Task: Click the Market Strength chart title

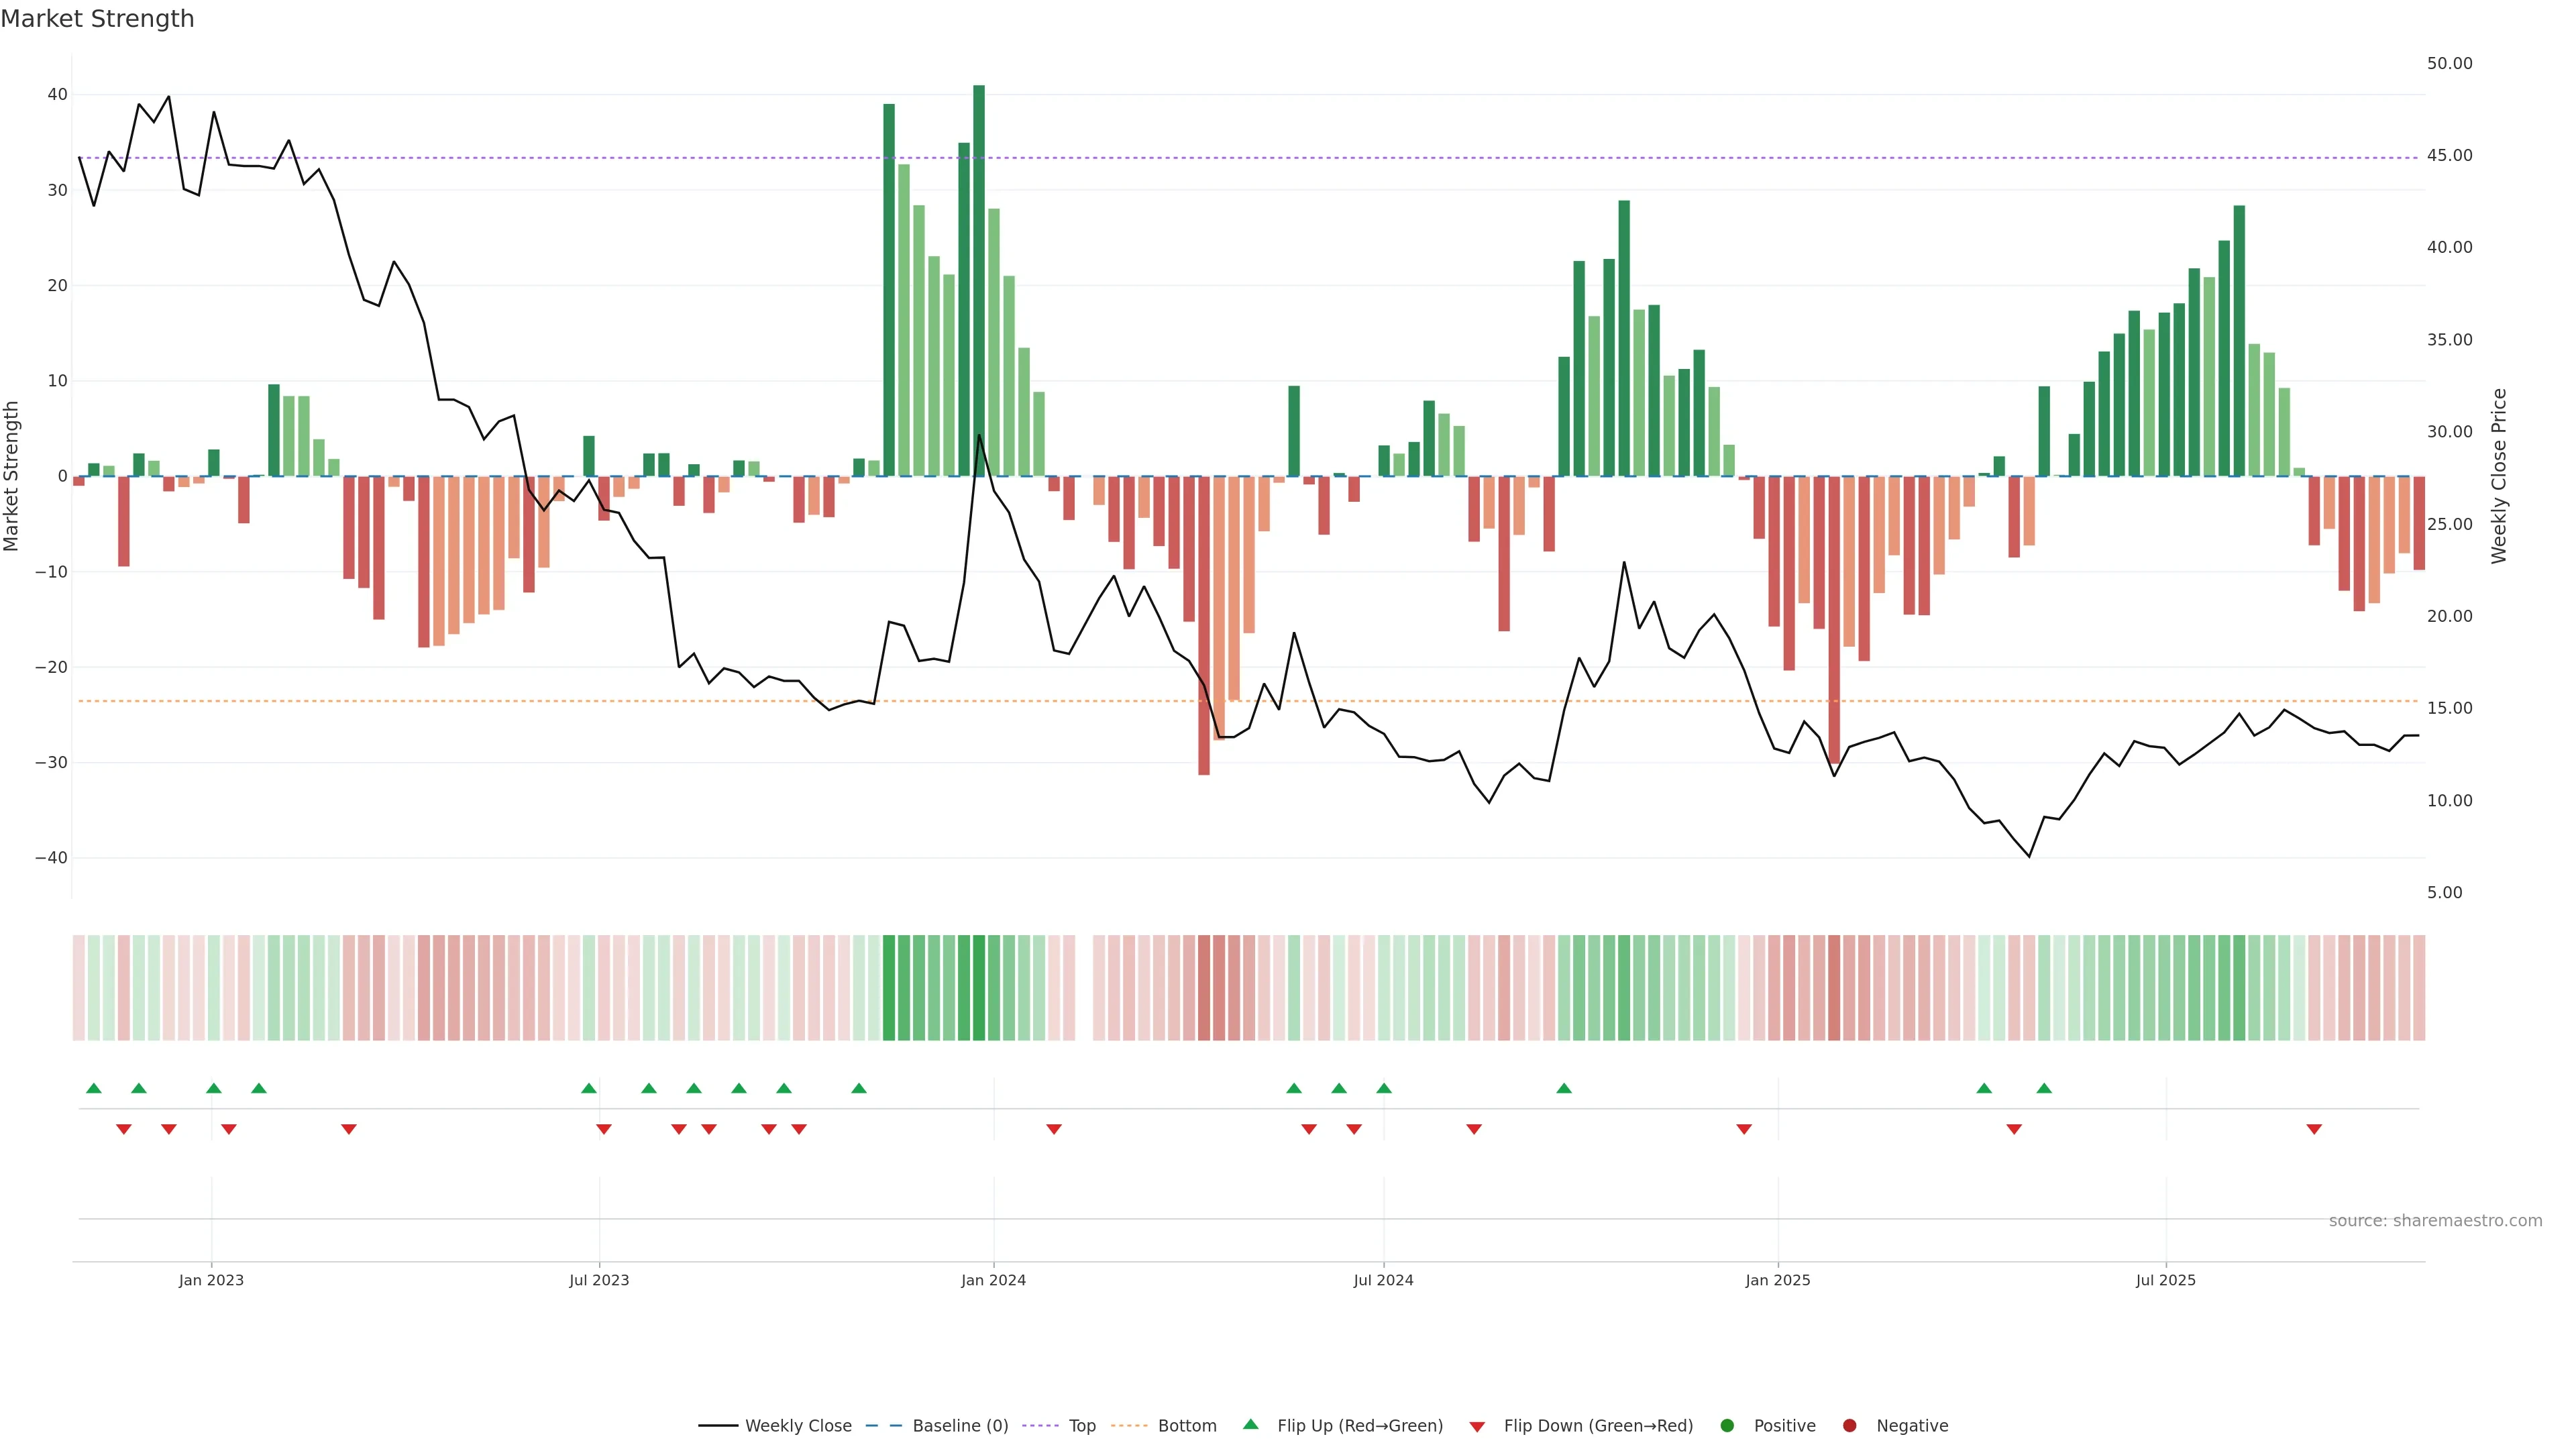Action: pyautogui.click(x=97, y=19)
